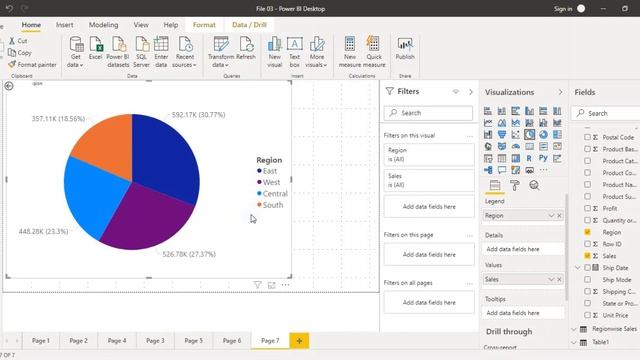Open Excel data source from ribbon
Screen dimensions: 640x360
(96, 48)
